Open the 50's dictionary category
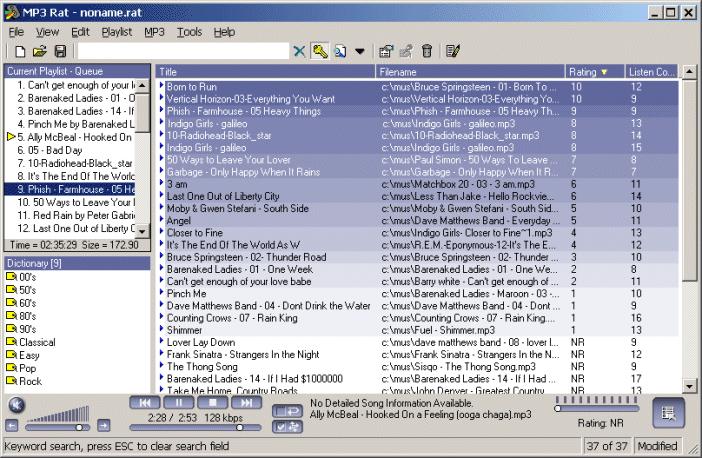Image resolution: width=702 pixels, height=458 pixels. 21,290
